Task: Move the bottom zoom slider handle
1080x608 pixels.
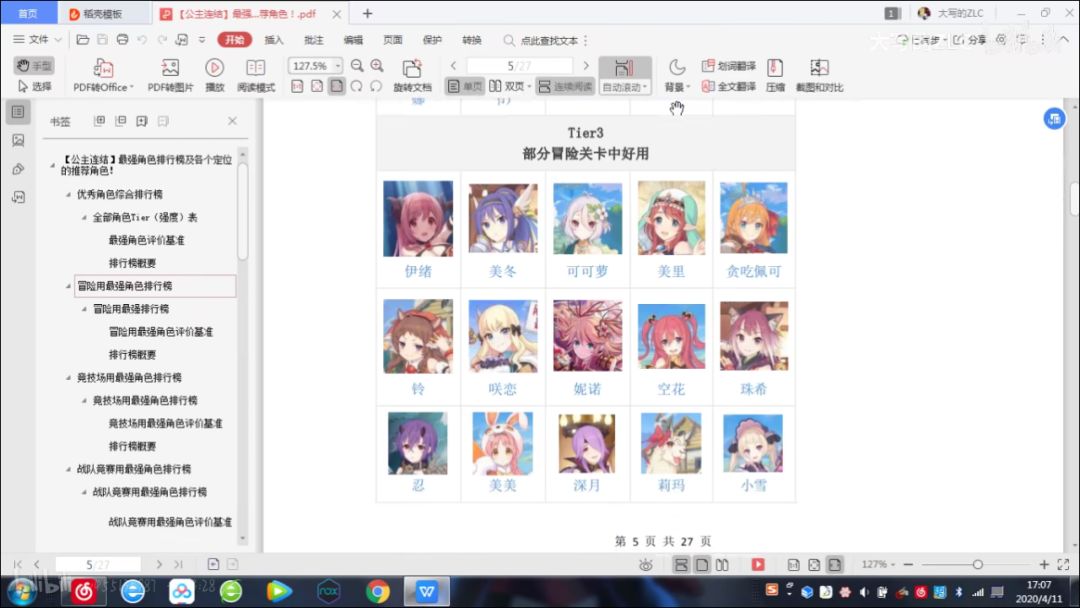Action: pos(977,565)
